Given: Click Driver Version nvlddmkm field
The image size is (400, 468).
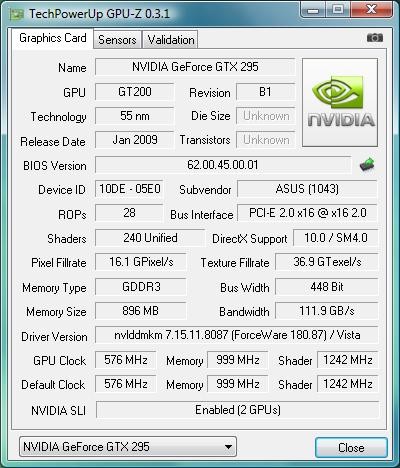Looking at the screenshot, I should [x=237, y=335].
